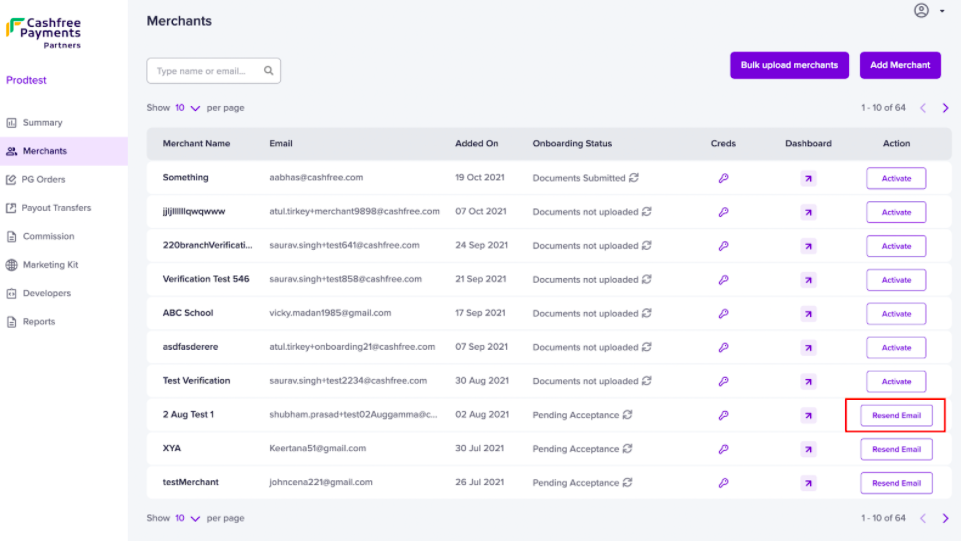Open PG Orders in the sidebar

(43, 180)
